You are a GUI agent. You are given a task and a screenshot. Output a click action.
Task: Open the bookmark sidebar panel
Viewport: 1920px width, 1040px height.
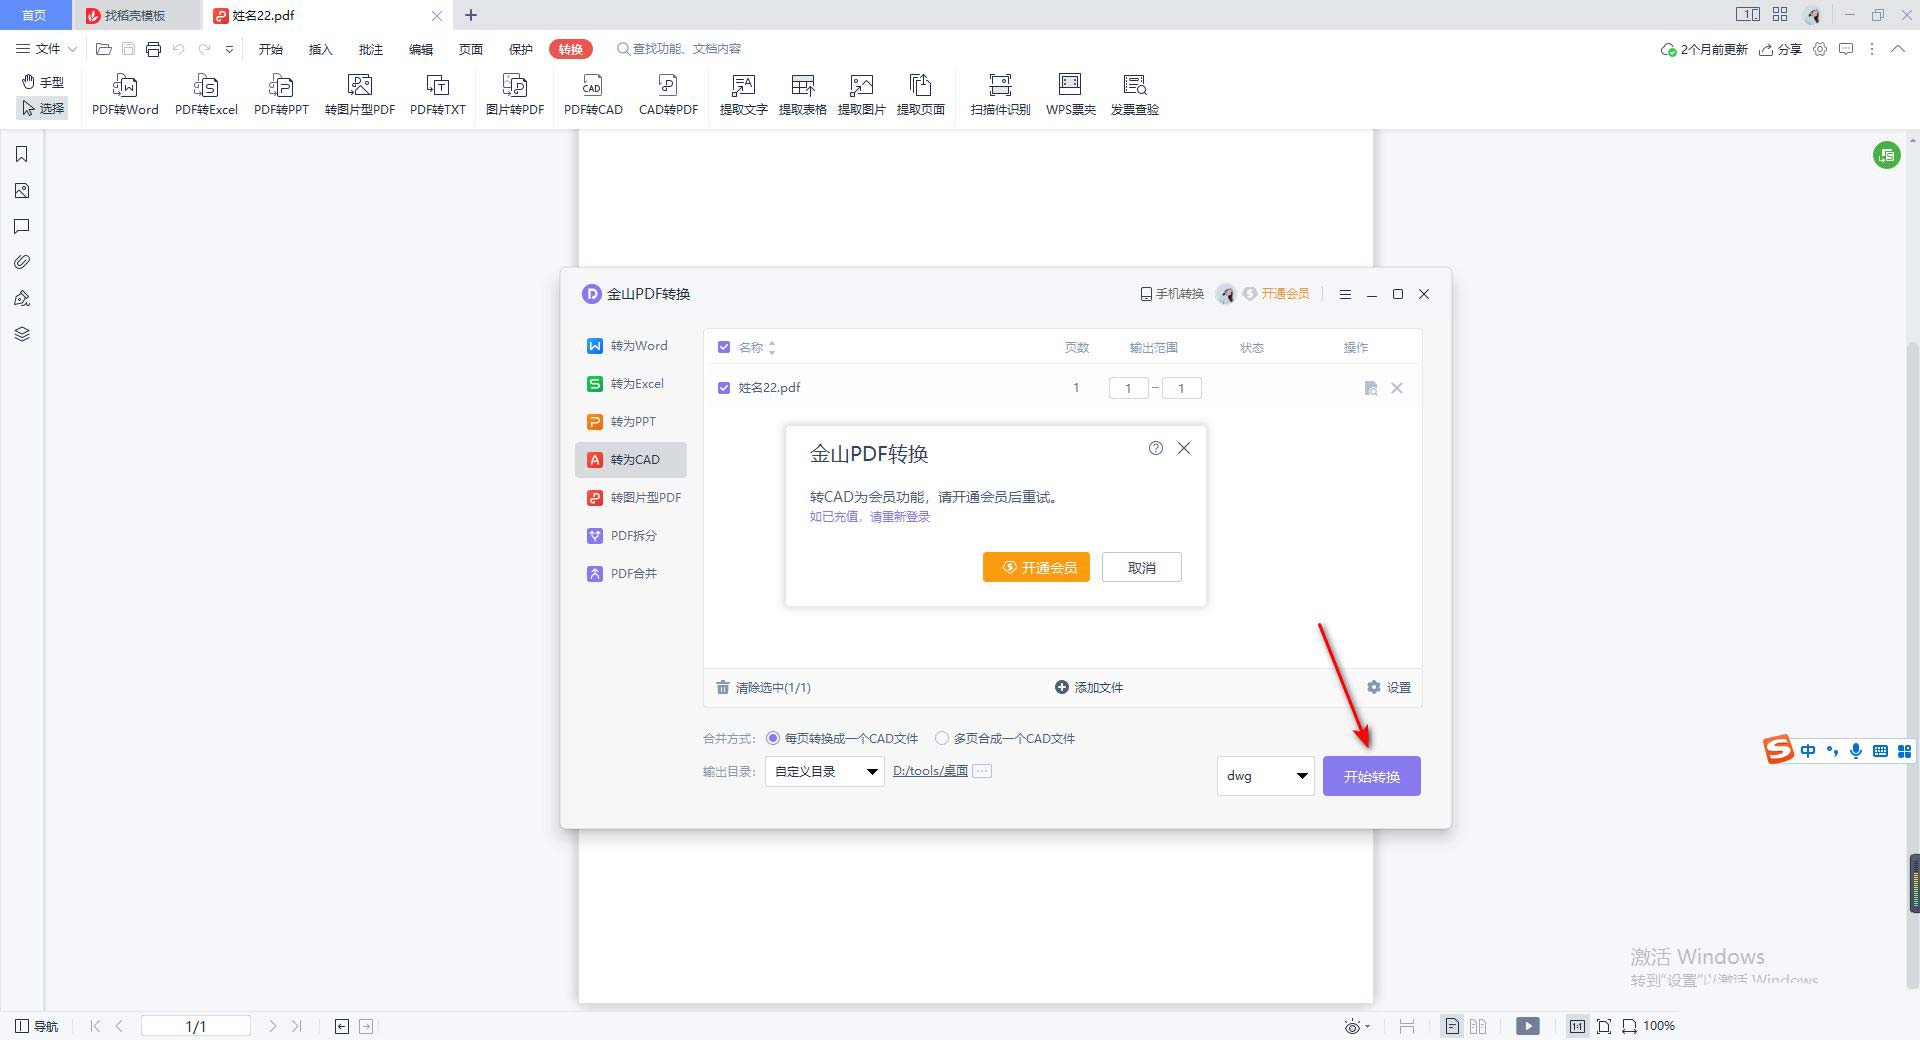[x=22, y=154]
